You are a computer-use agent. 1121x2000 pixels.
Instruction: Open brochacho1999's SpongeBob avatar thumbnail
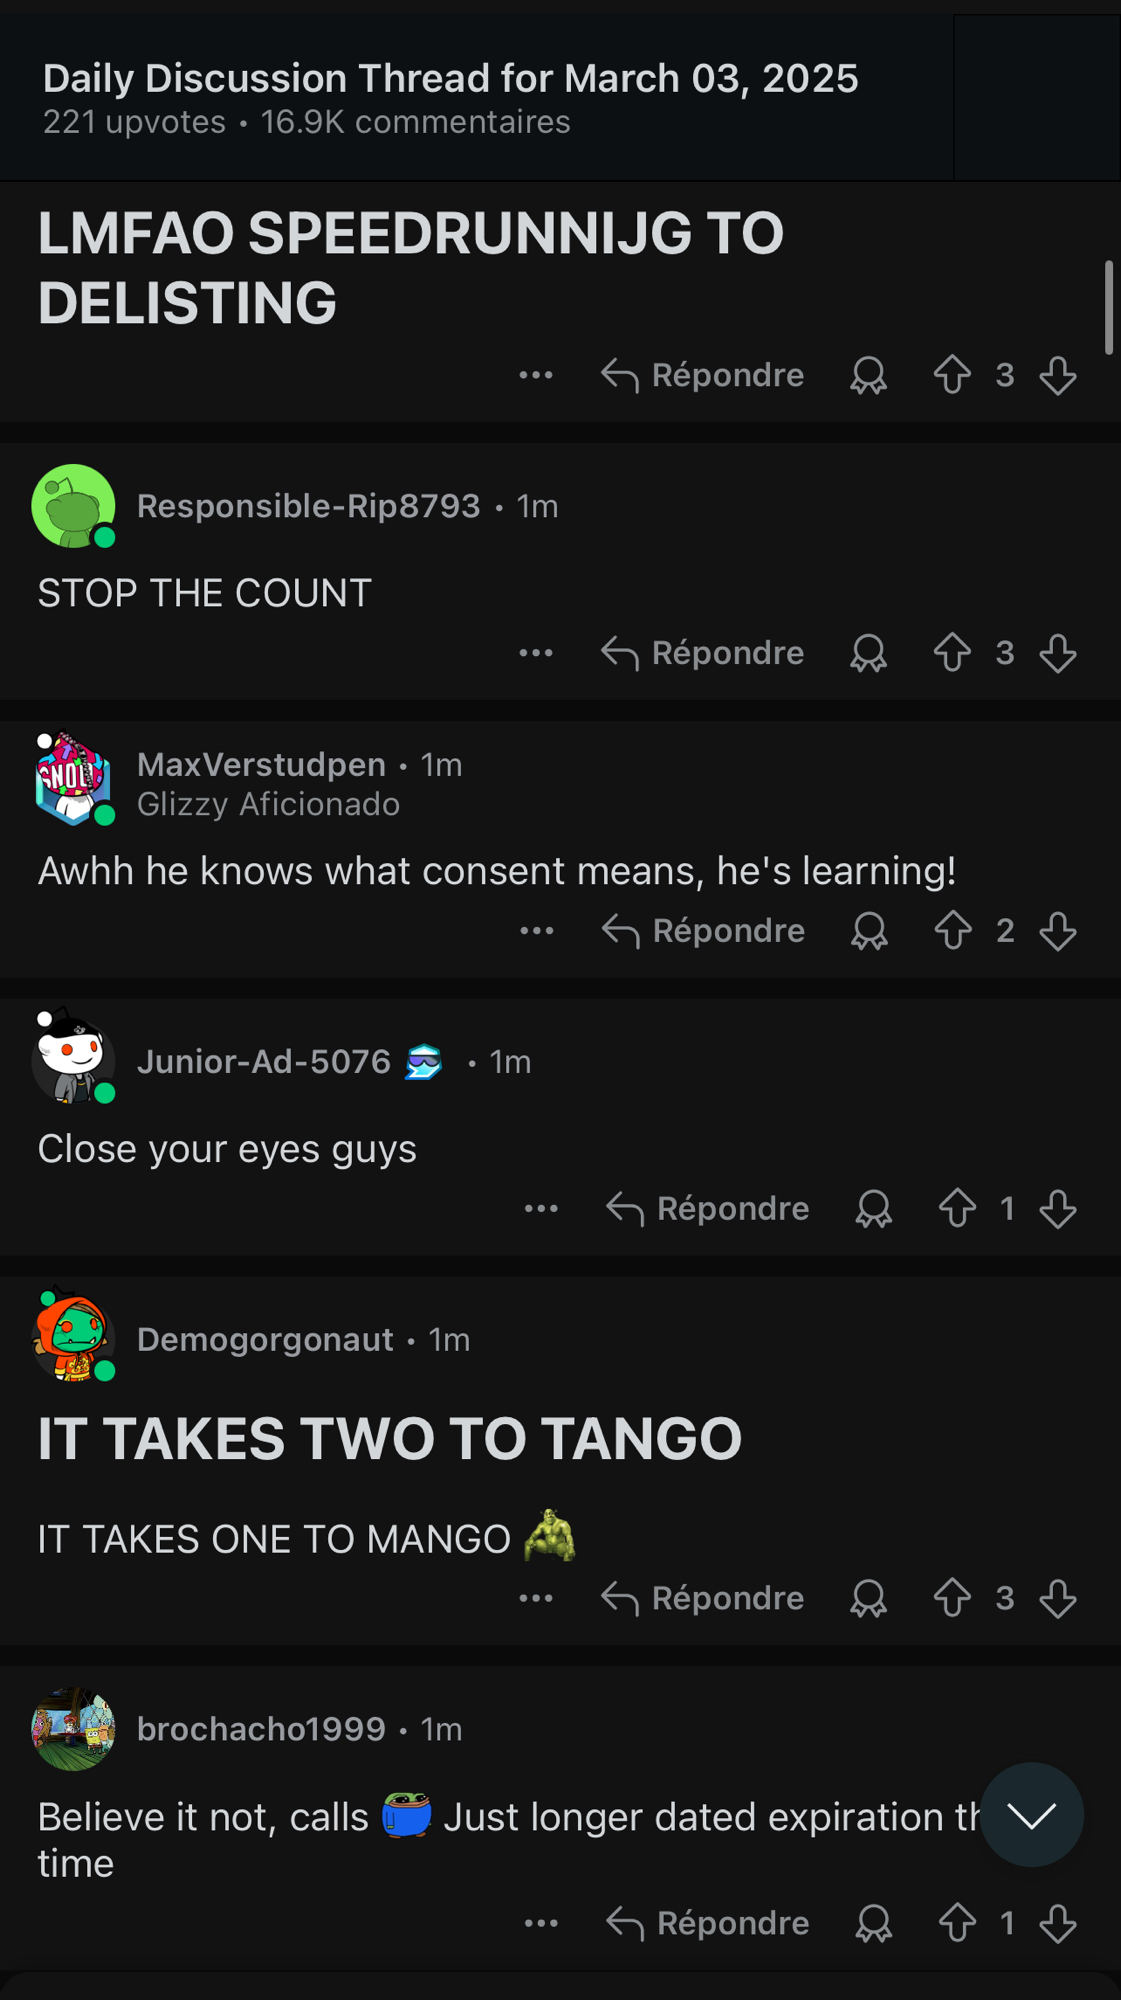[73, 1729]
